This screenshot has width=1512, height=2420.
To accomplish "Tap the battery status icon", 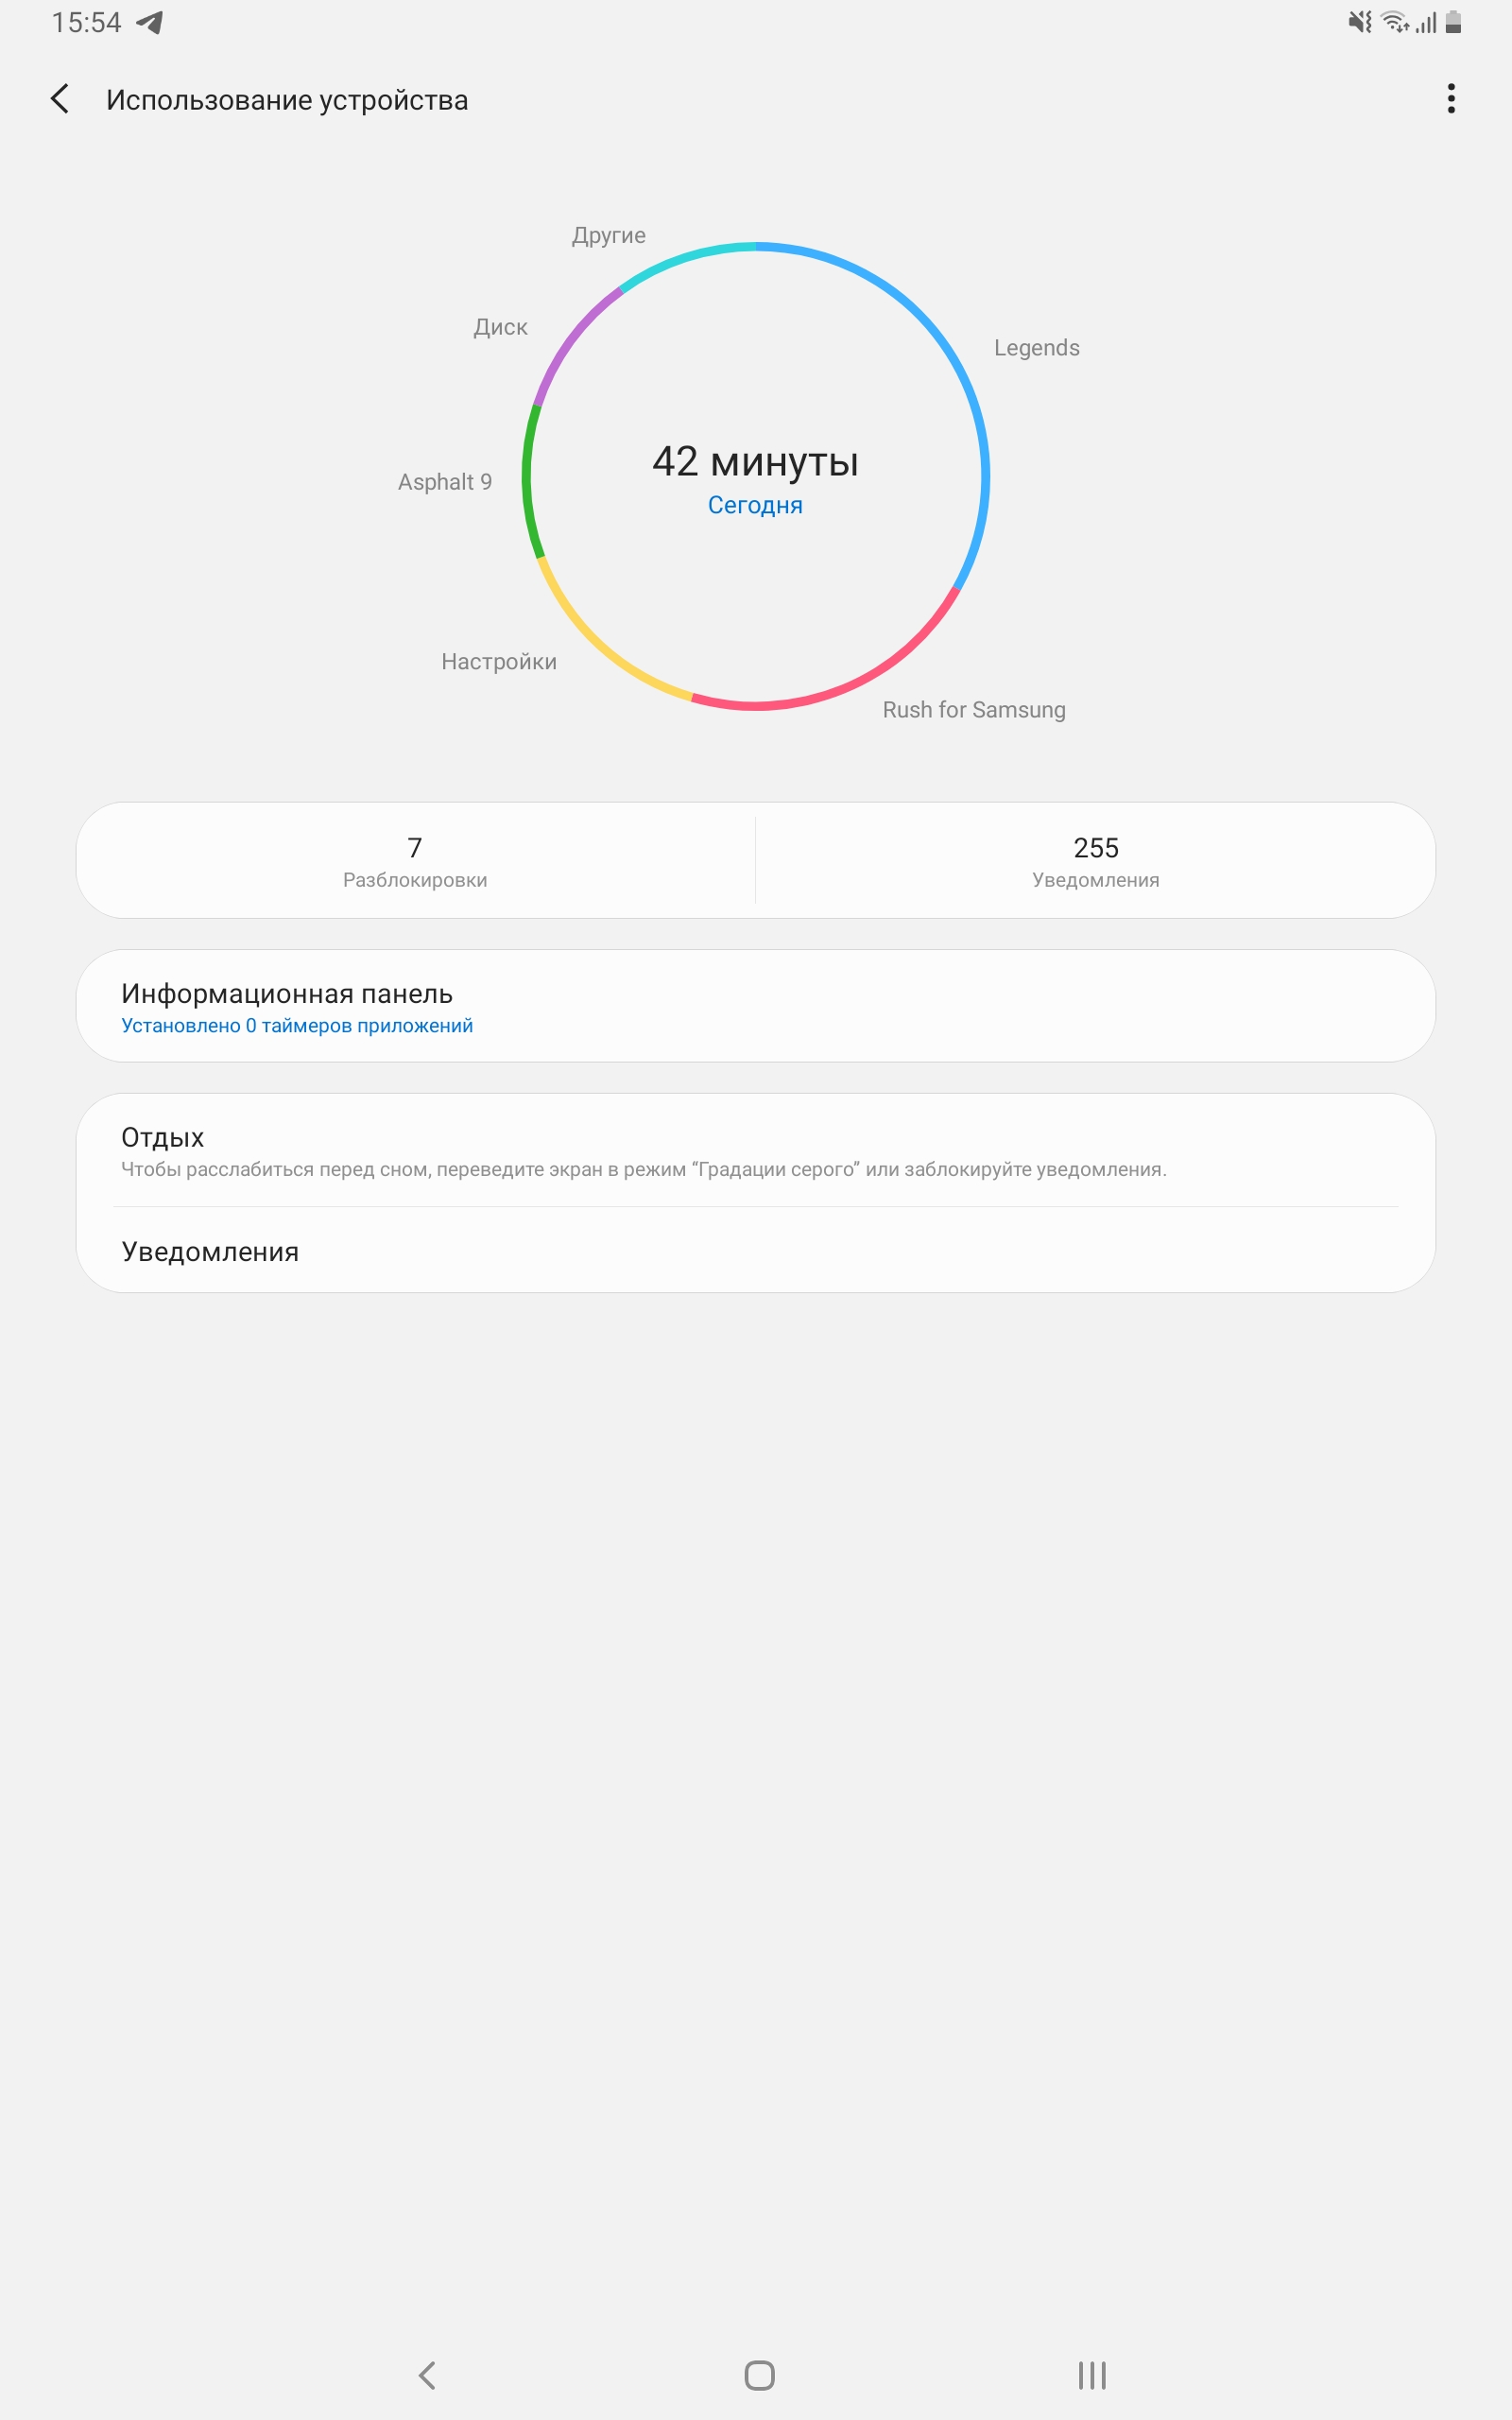I will pos(1453,22).
